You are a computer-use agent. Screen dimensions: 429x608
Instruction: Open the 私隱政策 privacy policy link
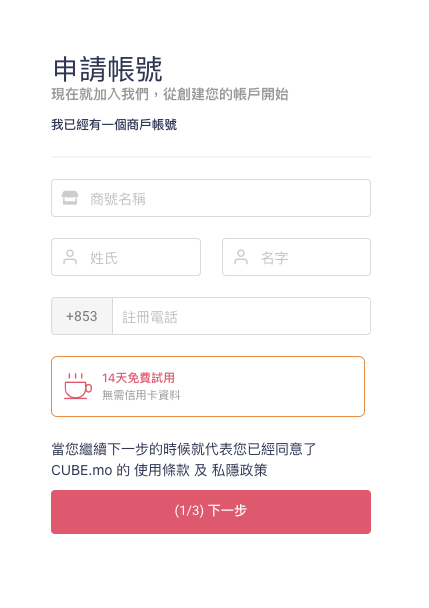click(240, 470)
